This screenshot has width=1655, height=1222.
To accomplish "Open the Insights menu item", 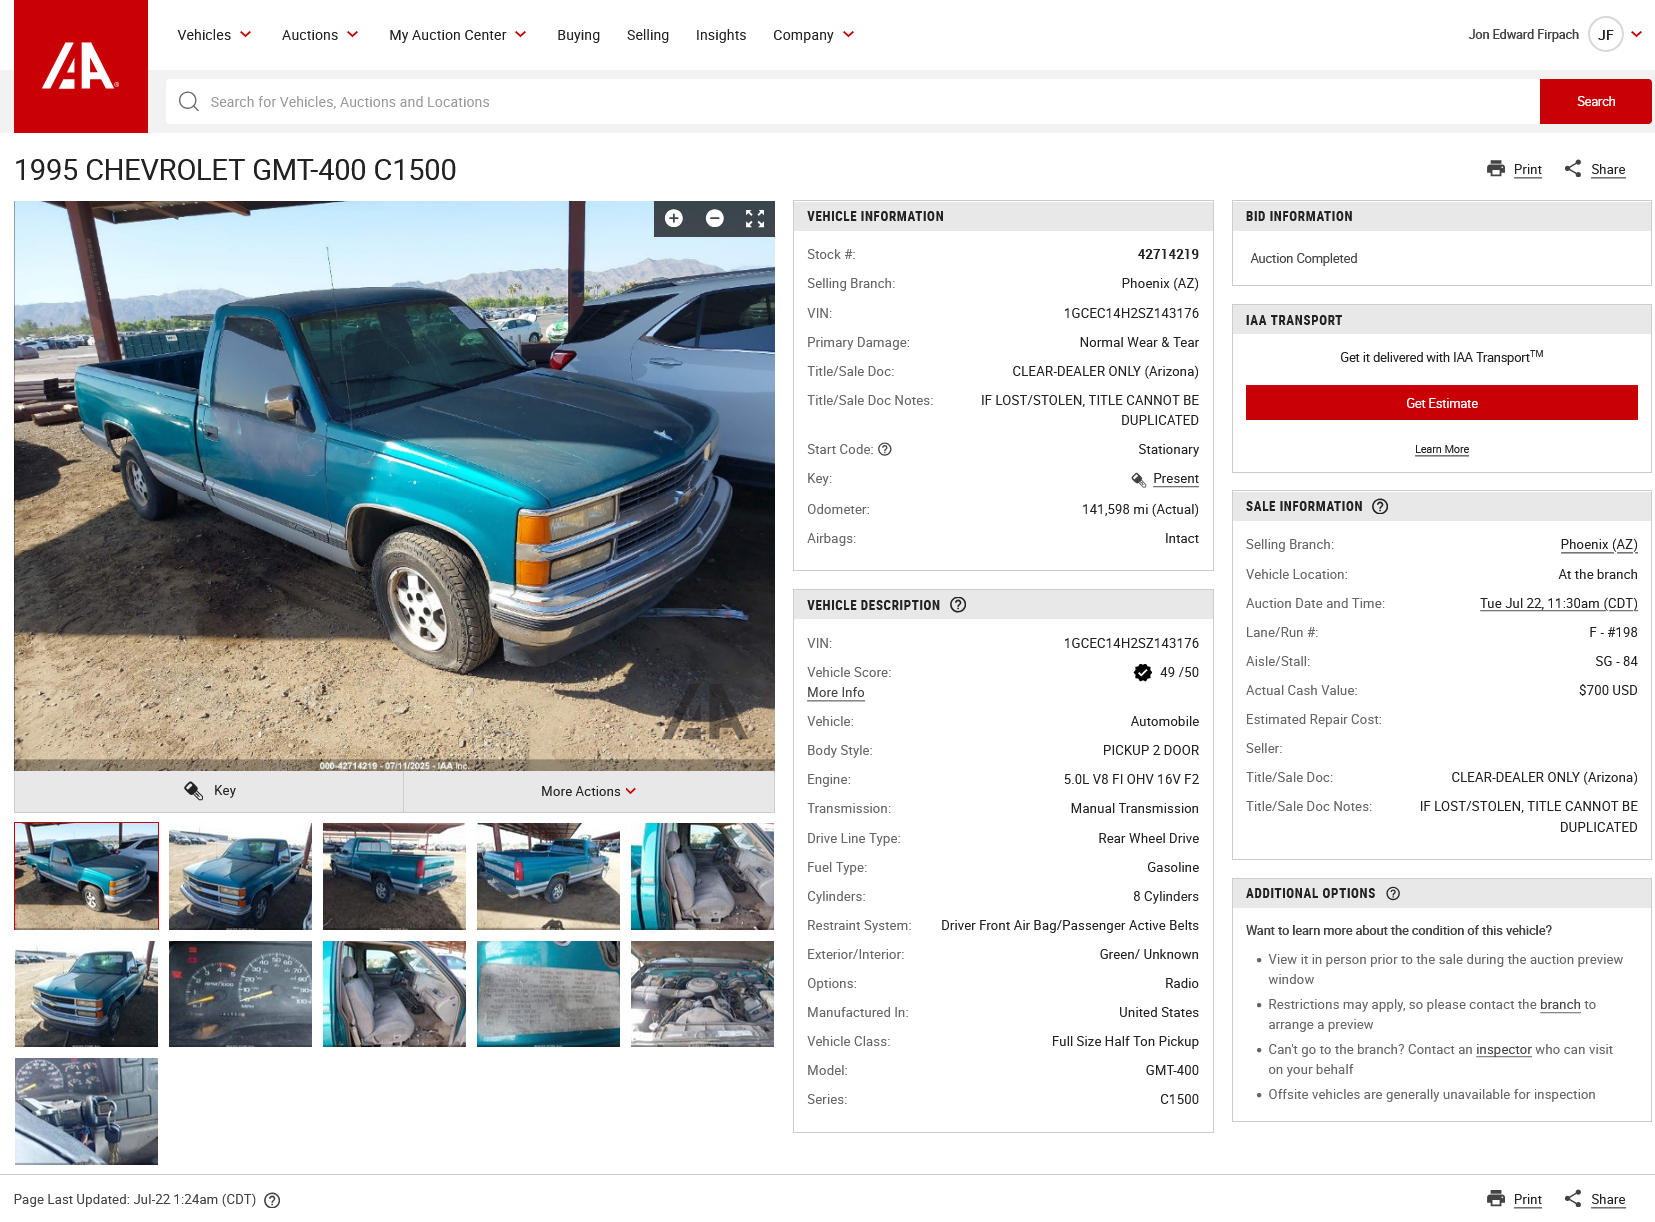I will pyautogui.click(x=721, y=35).
